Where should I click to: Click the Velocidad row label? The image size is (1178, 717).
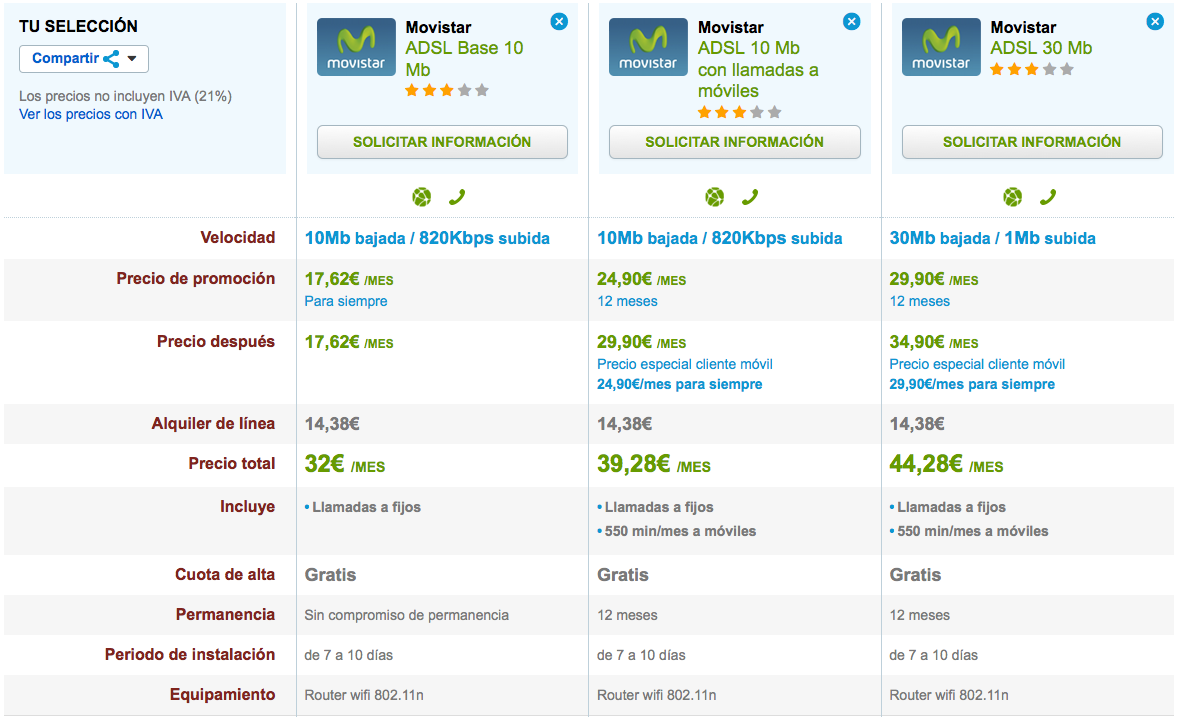(237, 237)
